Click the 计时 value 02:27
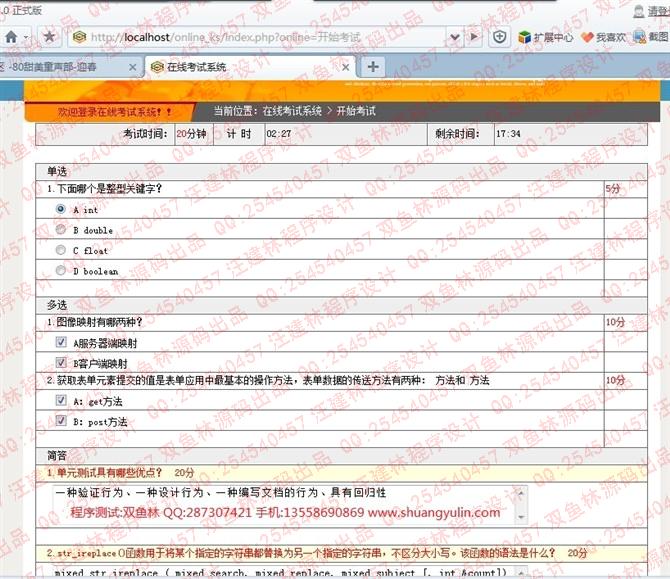The height and width of the screenshot is (579, 670). coord(279,134)
